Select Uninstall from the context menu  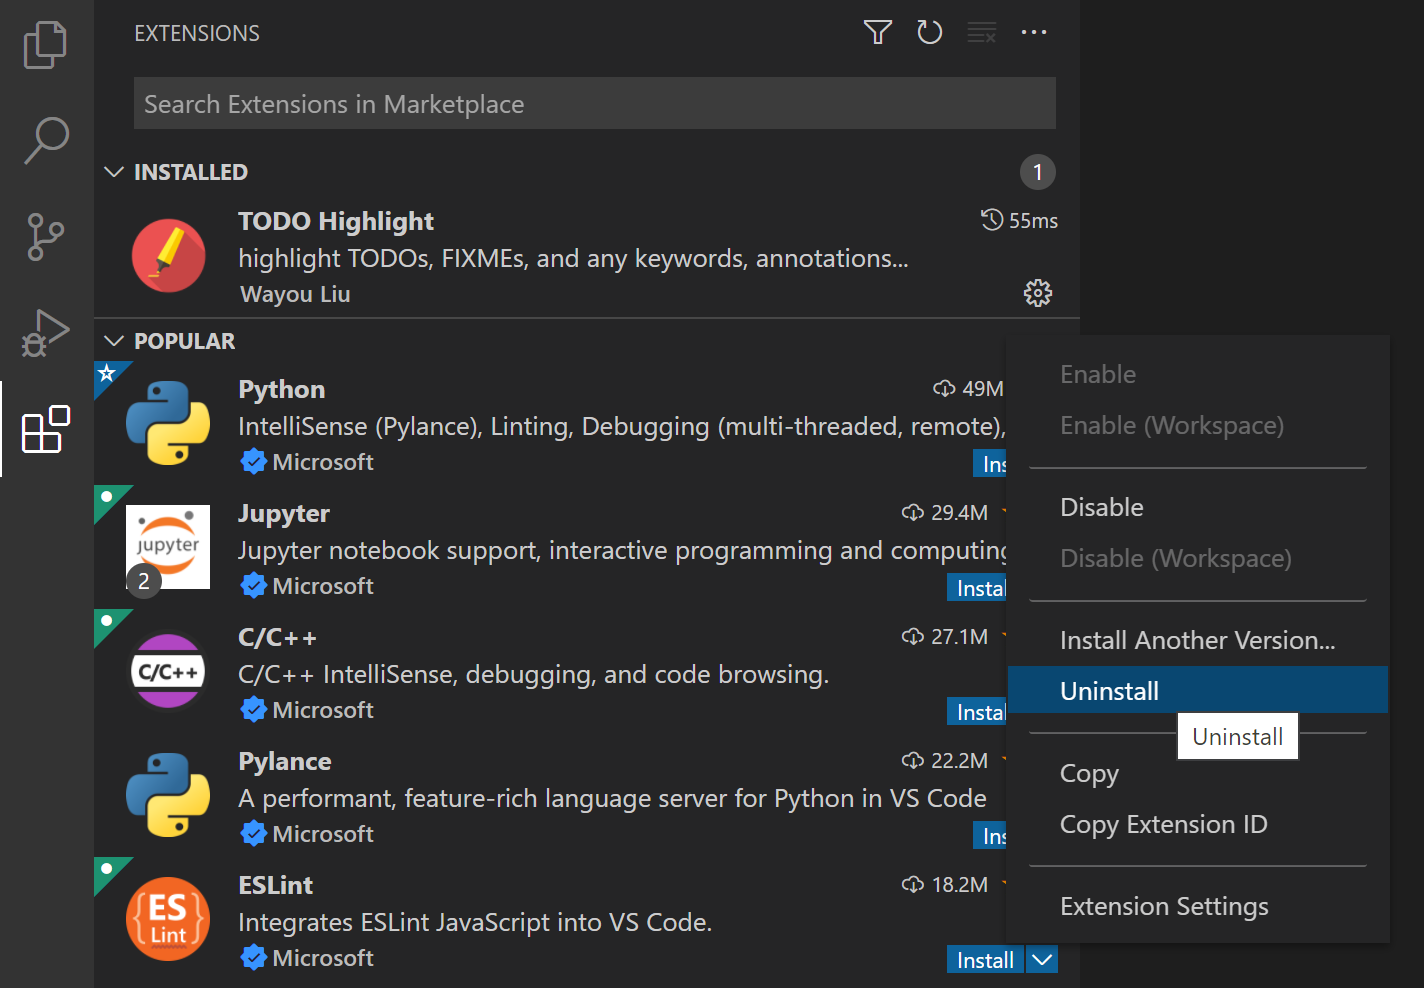pos(1109,689)
